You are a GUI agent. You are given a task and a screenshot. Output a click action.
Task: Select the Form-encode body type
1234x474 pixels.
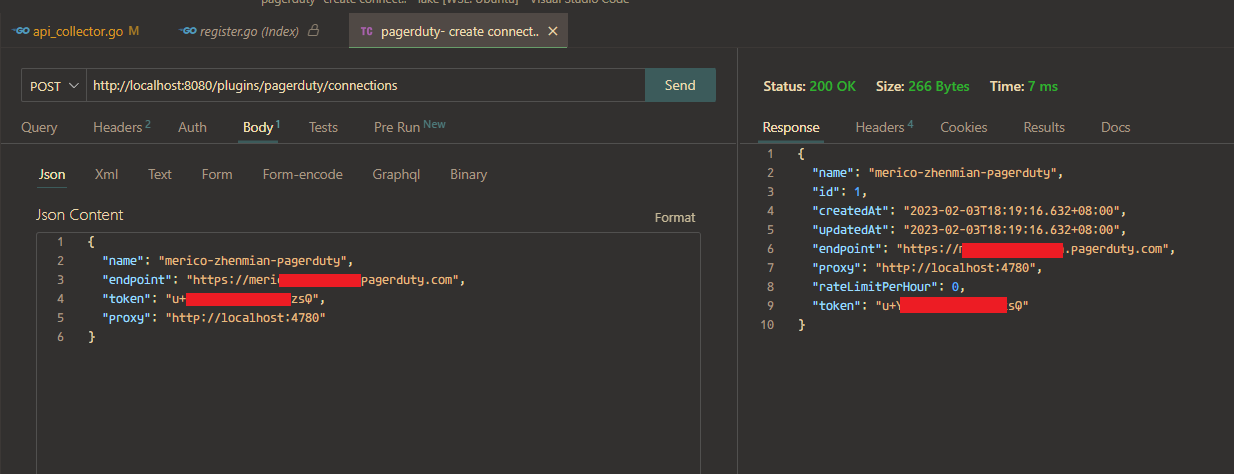[303, 174]
